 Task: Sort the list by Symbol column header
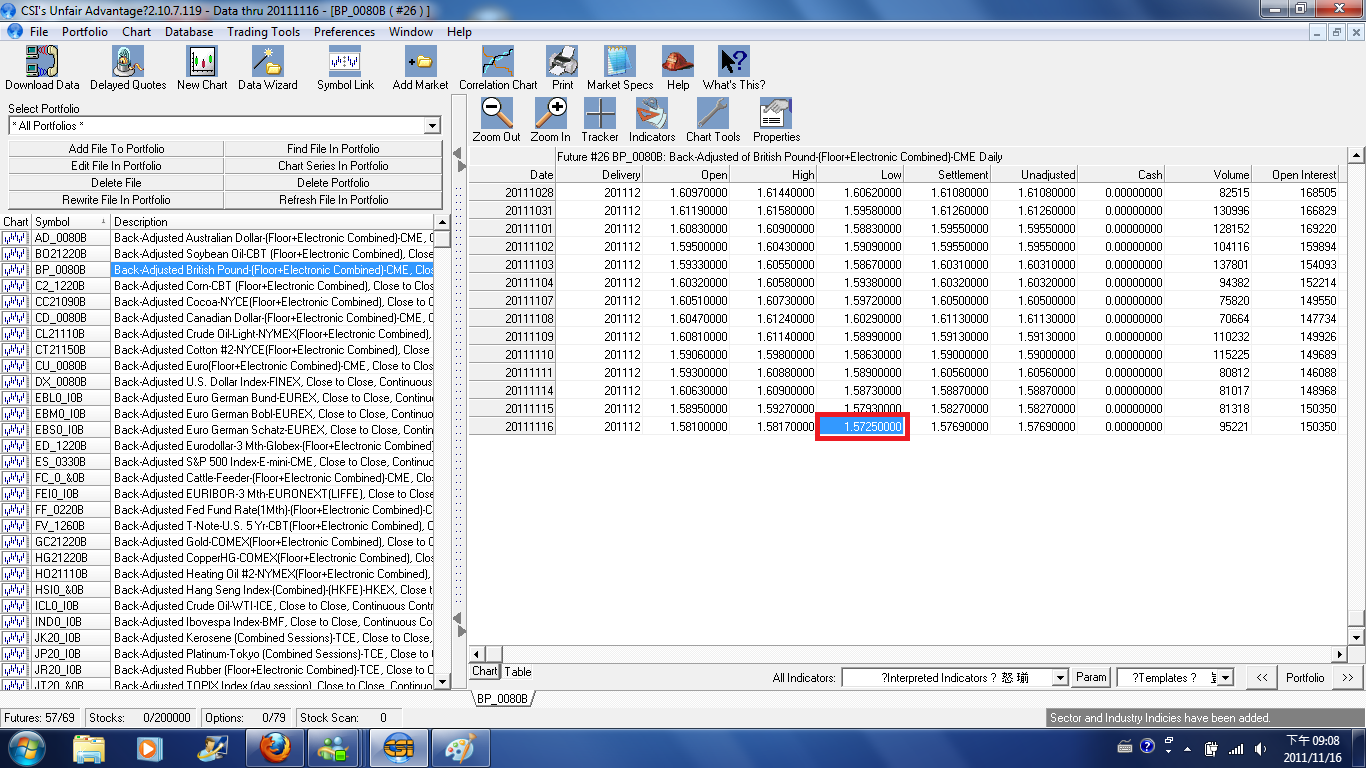tap(71, 222)
